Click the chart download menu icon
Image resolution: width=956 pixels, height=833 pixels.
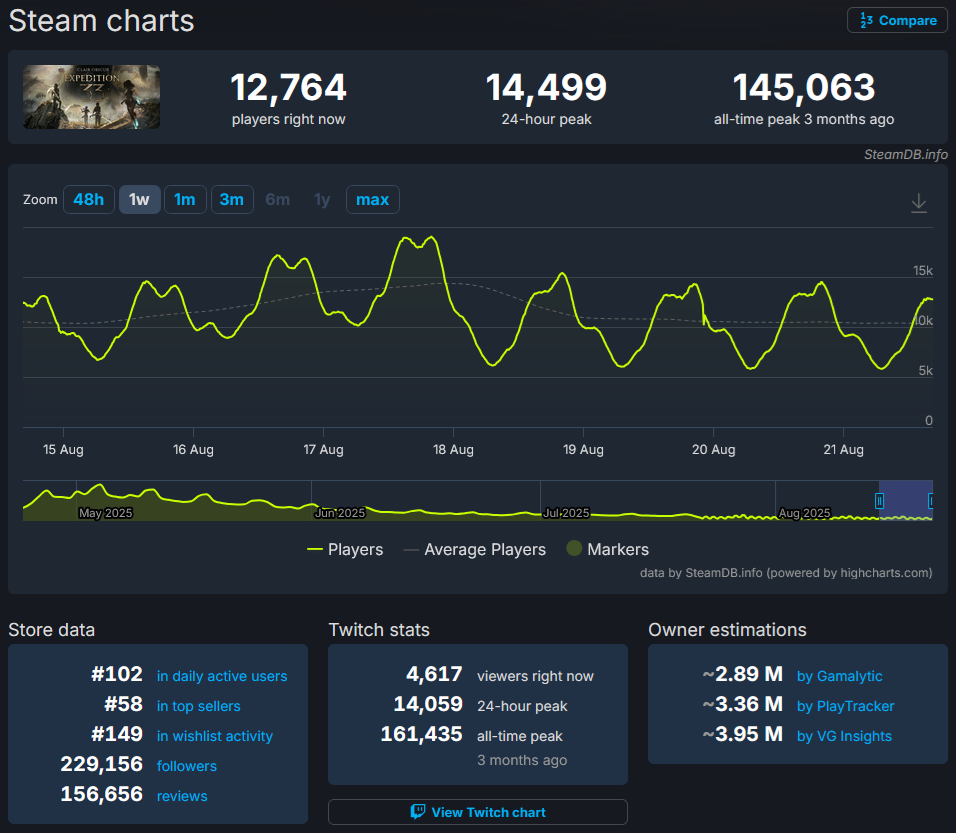point(919,203)
